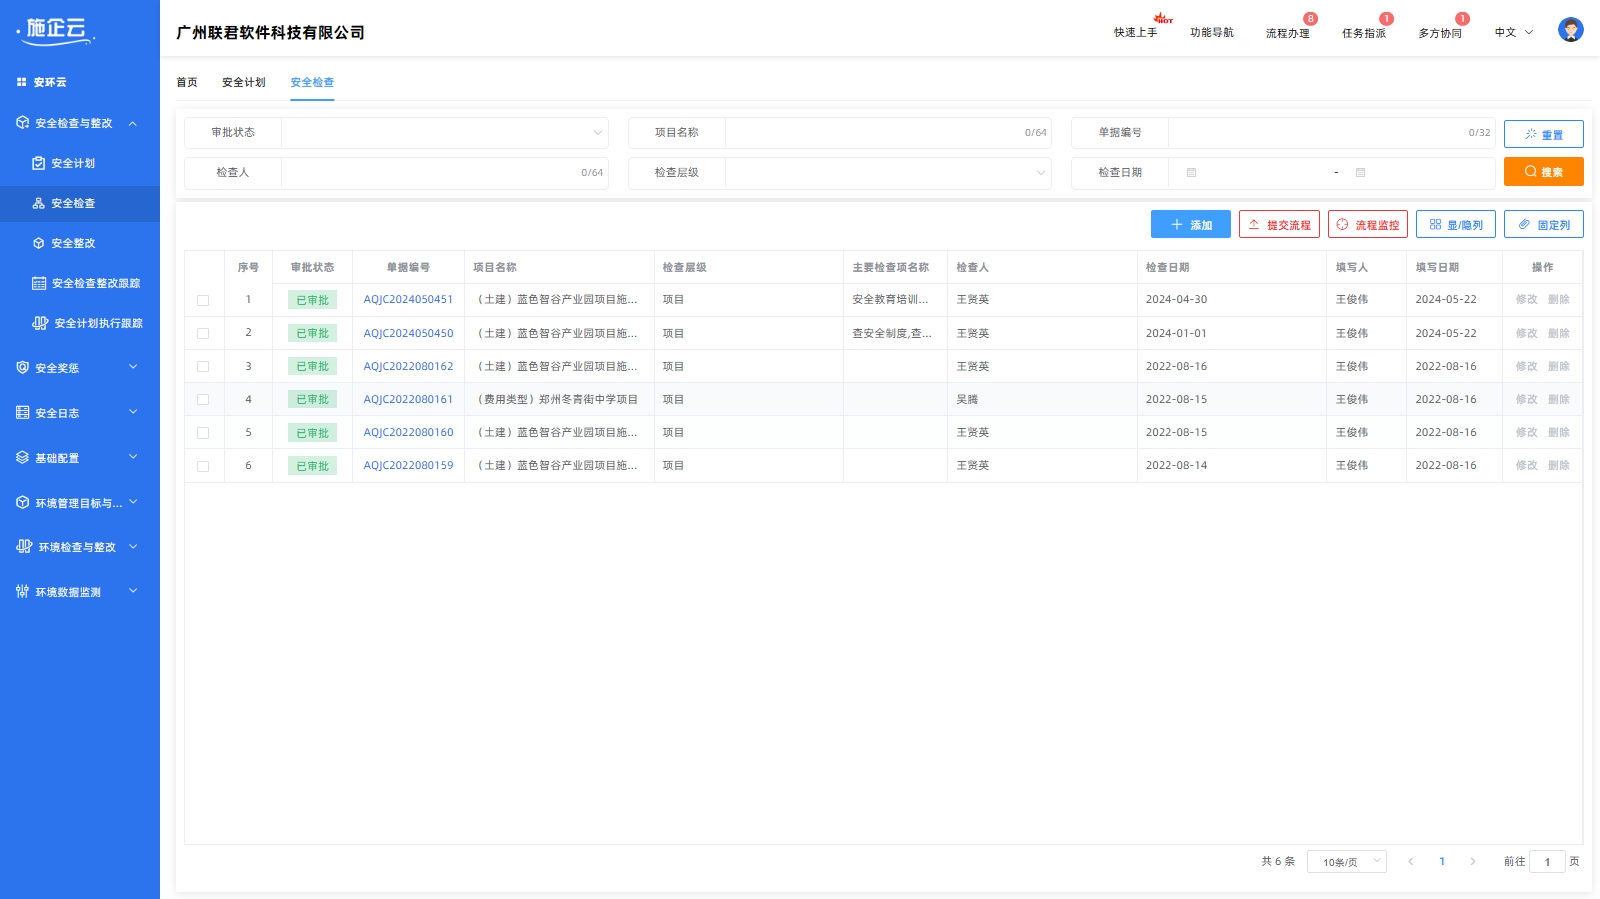The height and width of the screenshot is (899, 1600).
Task: Click the 重置 reset button
Action: pyautogui.click(x=1544, y=134)
